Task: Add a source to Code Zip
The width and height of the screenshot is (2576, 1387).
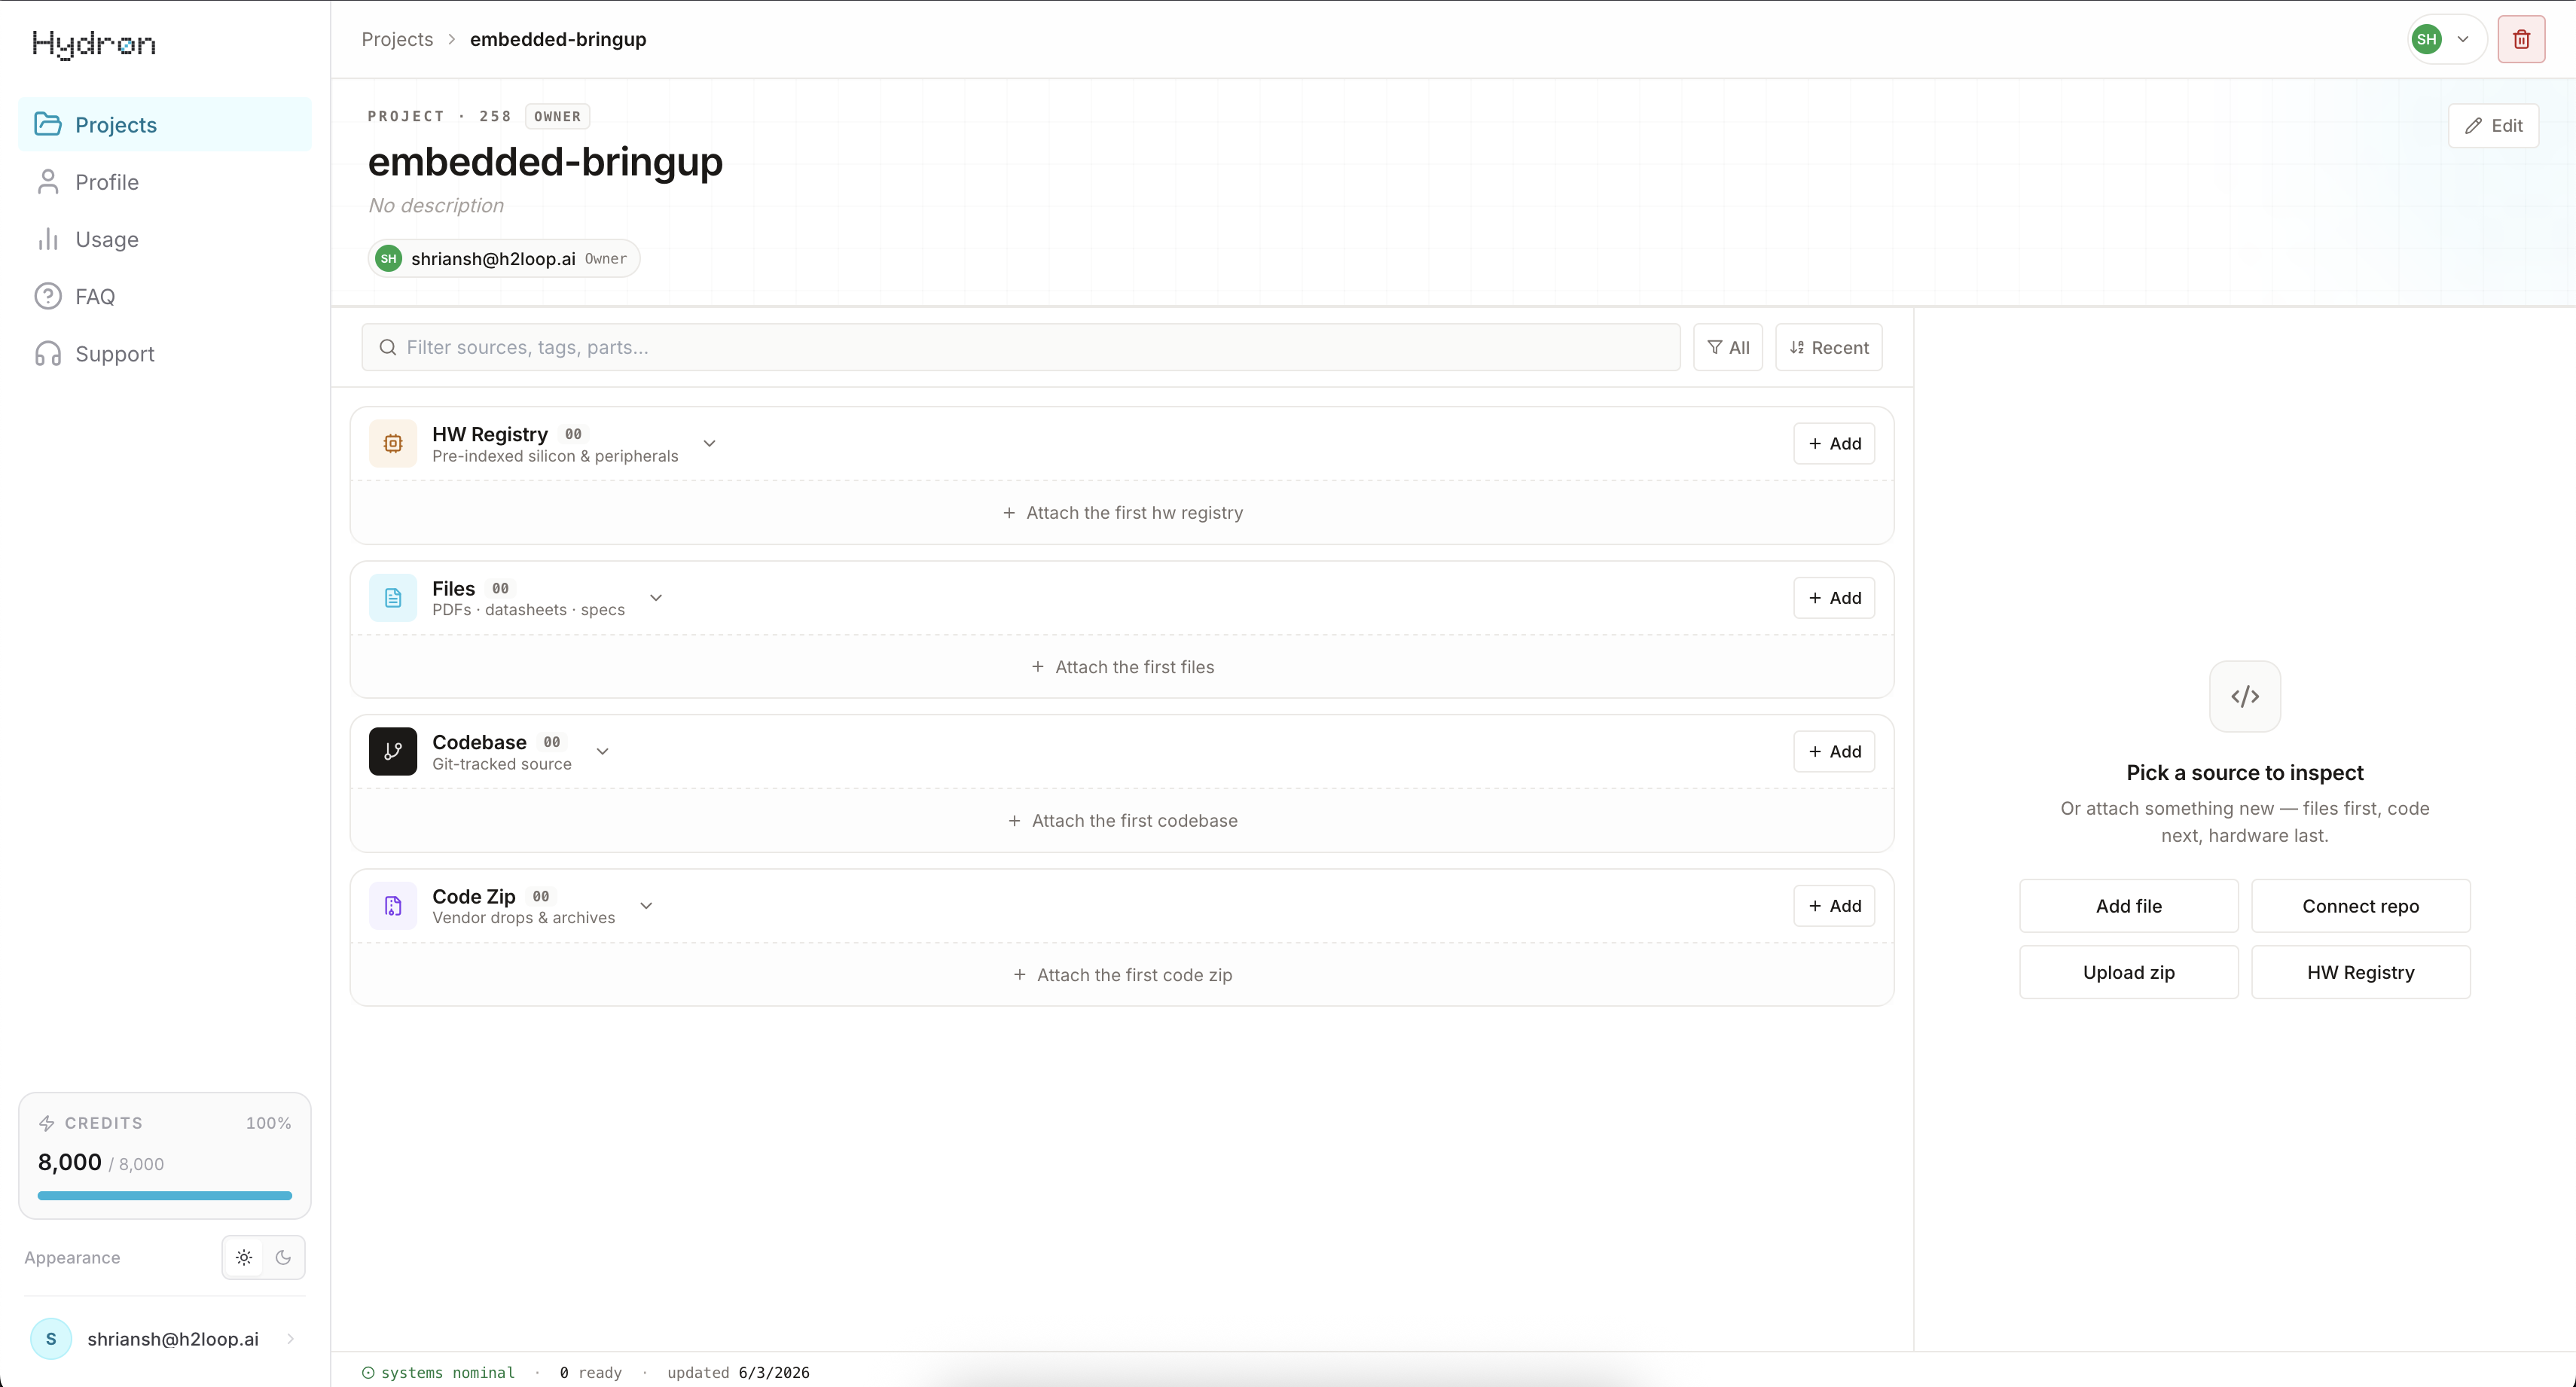Action: (x=1834, y=905)
